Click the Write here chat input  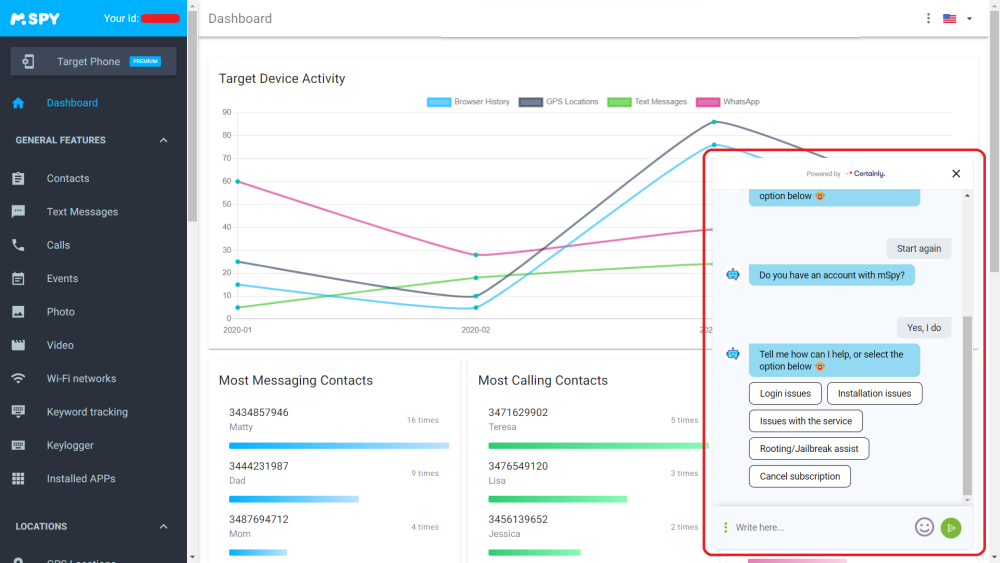821,527
